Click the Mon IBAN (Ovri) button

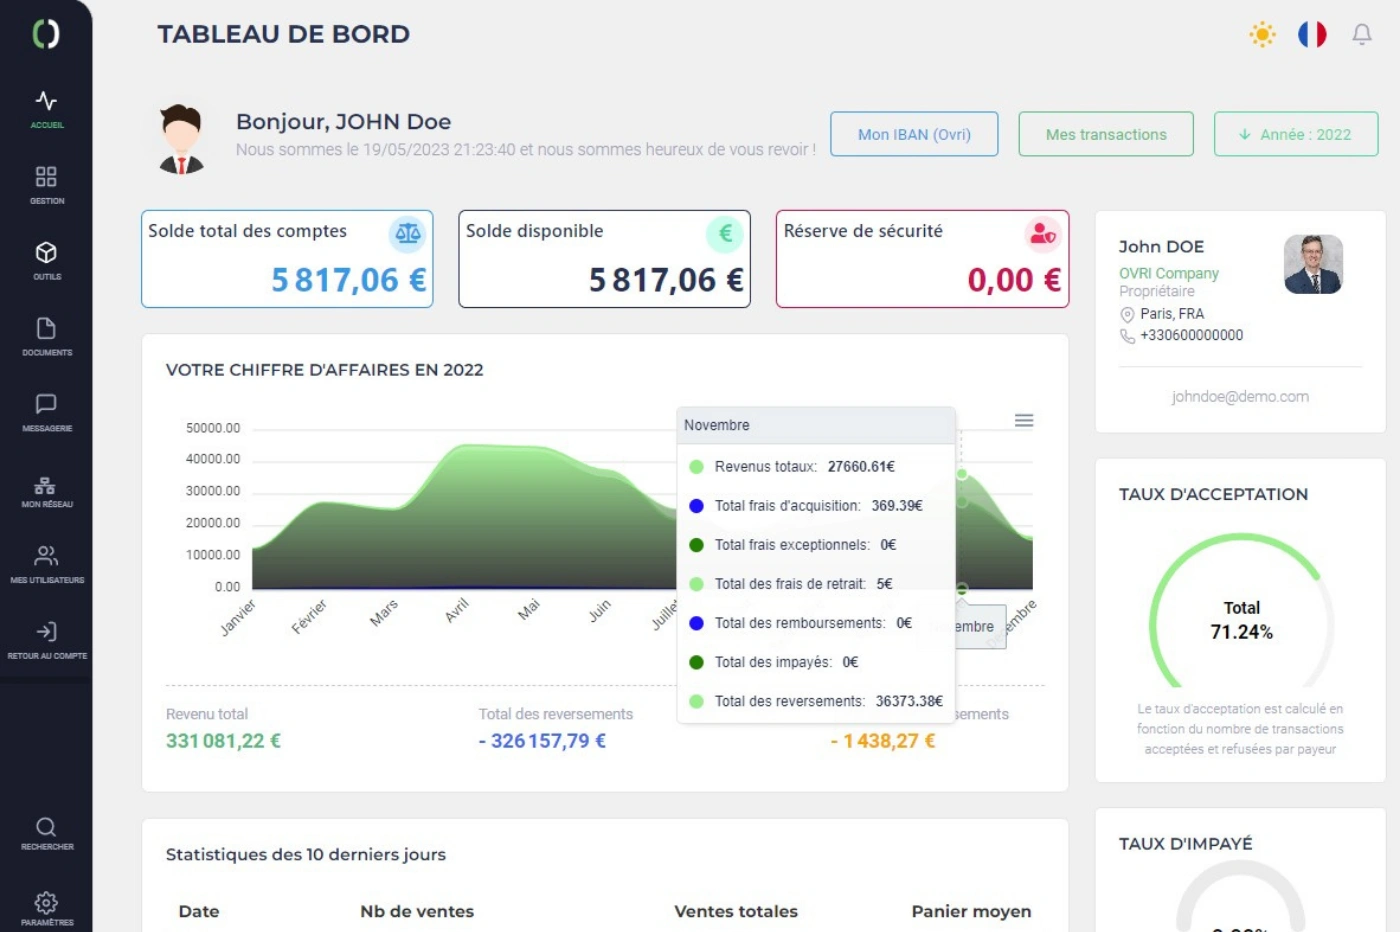913,133
